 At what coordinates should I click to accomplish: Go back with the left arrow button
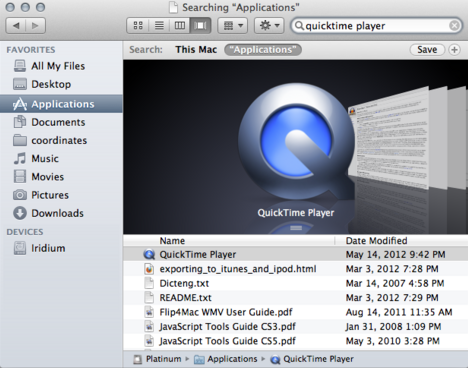pyautogui.click(x=16, y=26)
